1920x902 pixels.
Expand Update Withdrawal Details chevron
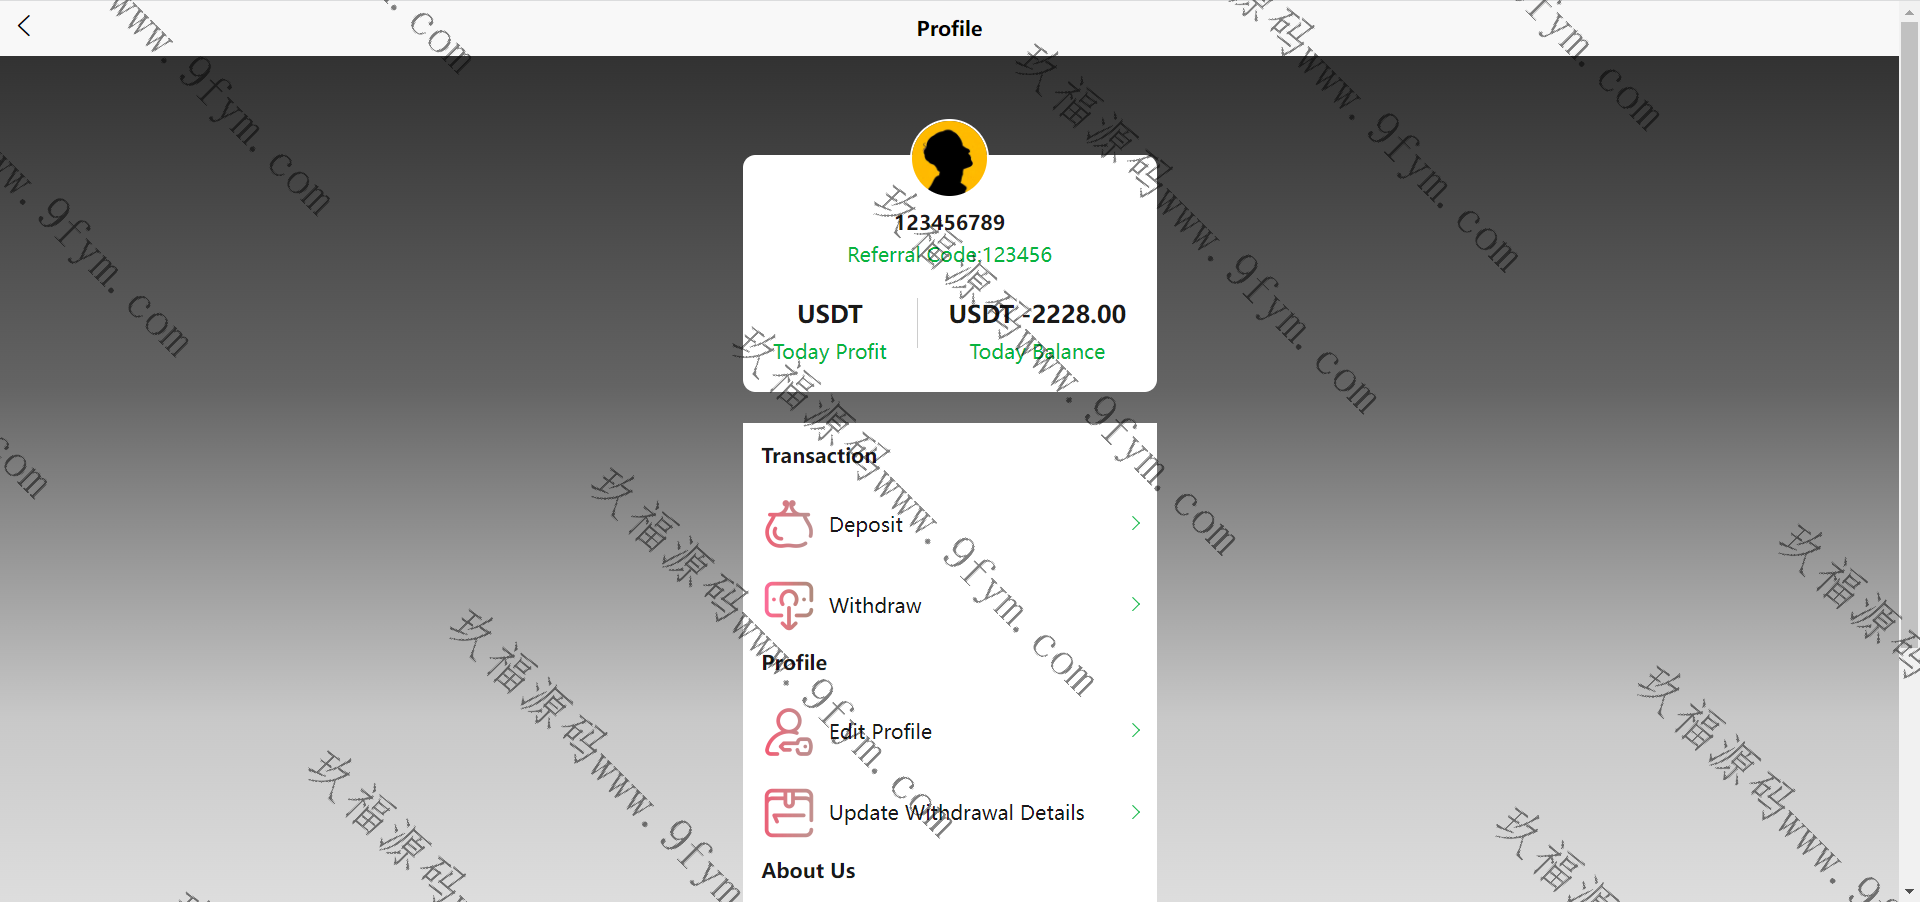coord(1136,812)
